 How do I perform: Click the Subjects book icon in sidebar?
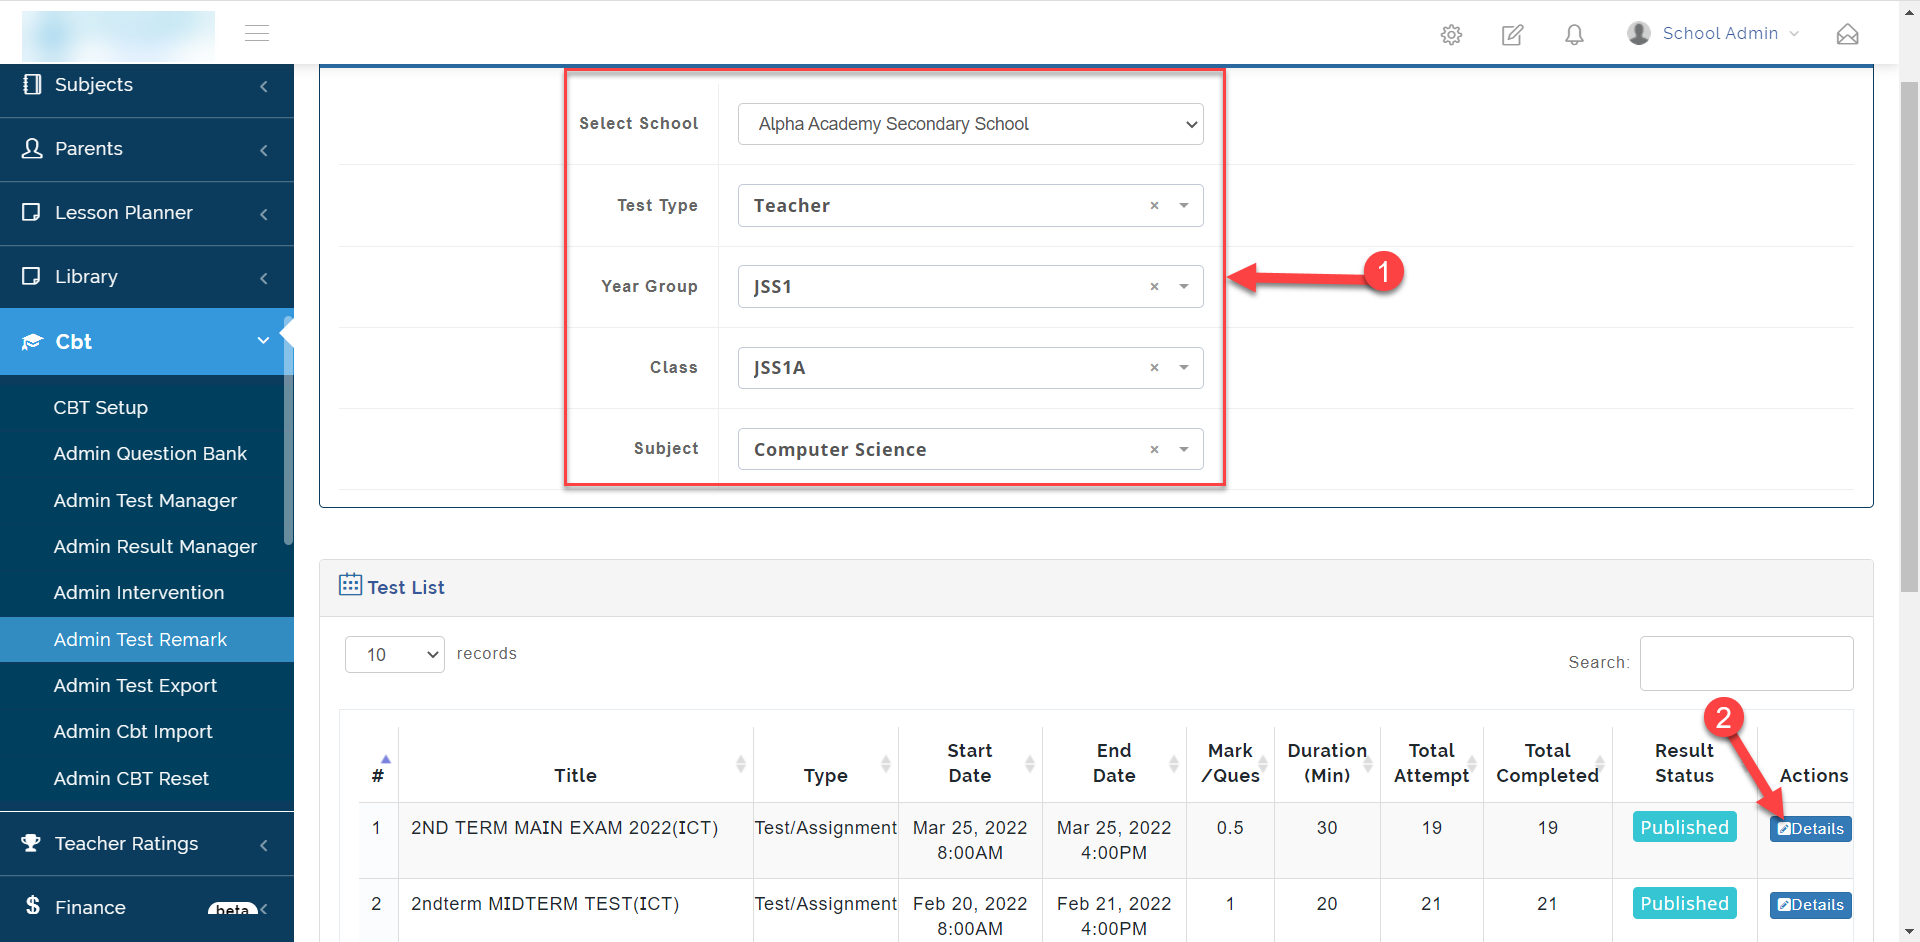(x=32, y=84)
